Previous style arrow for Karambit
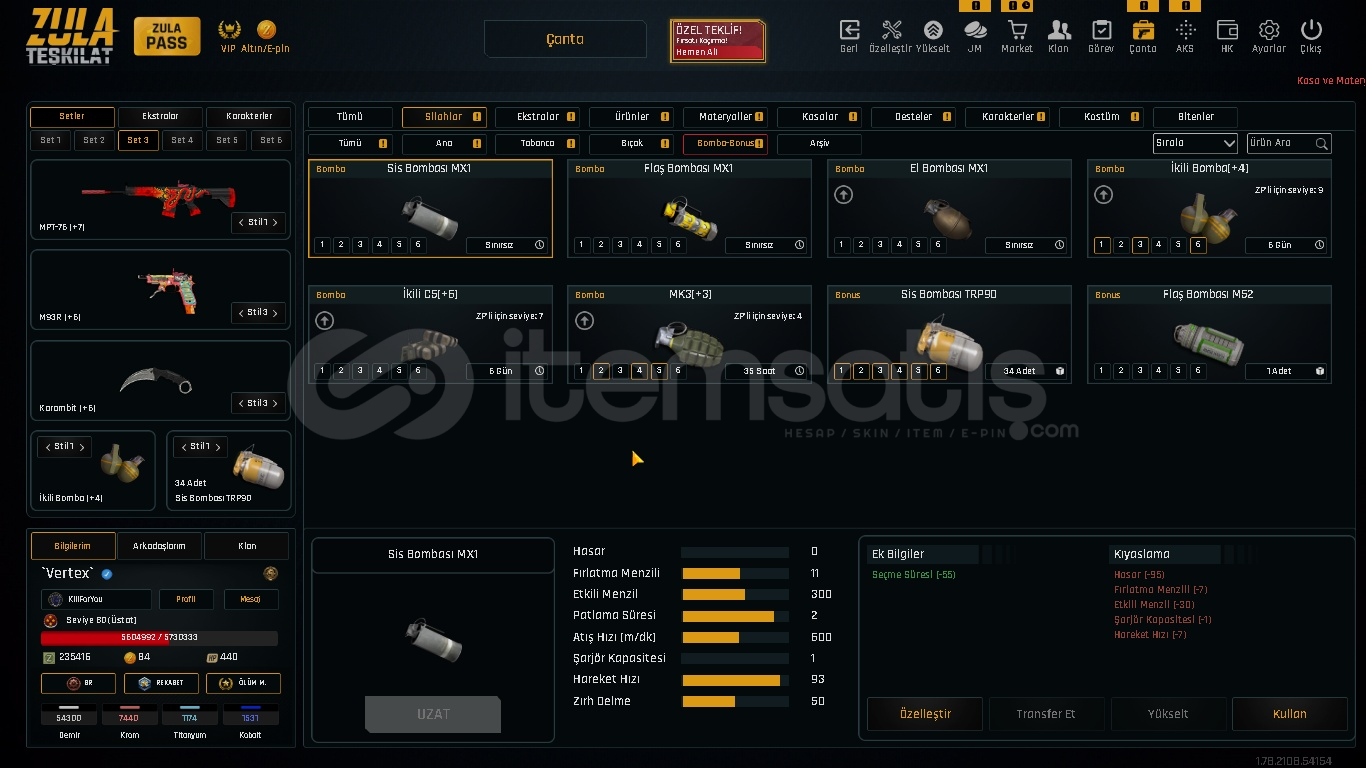Screen dimensions: 1366x768 (241, 403)
